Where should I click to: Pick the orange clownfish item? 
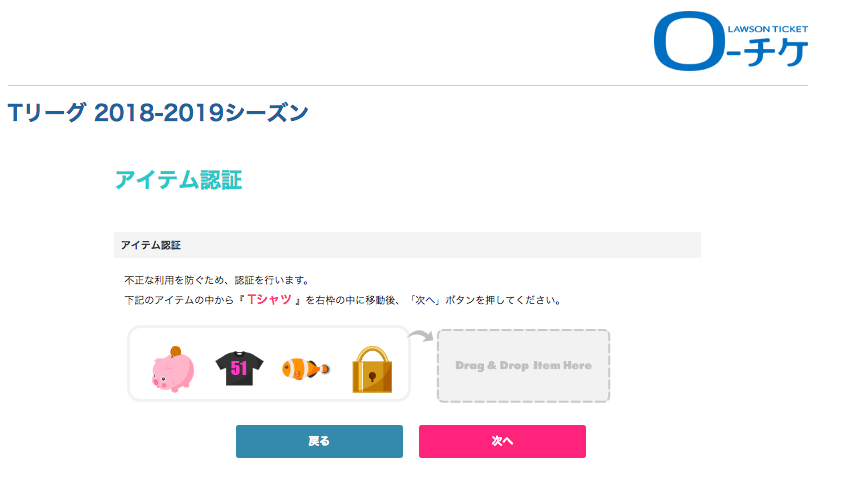[x=303, y=368]
